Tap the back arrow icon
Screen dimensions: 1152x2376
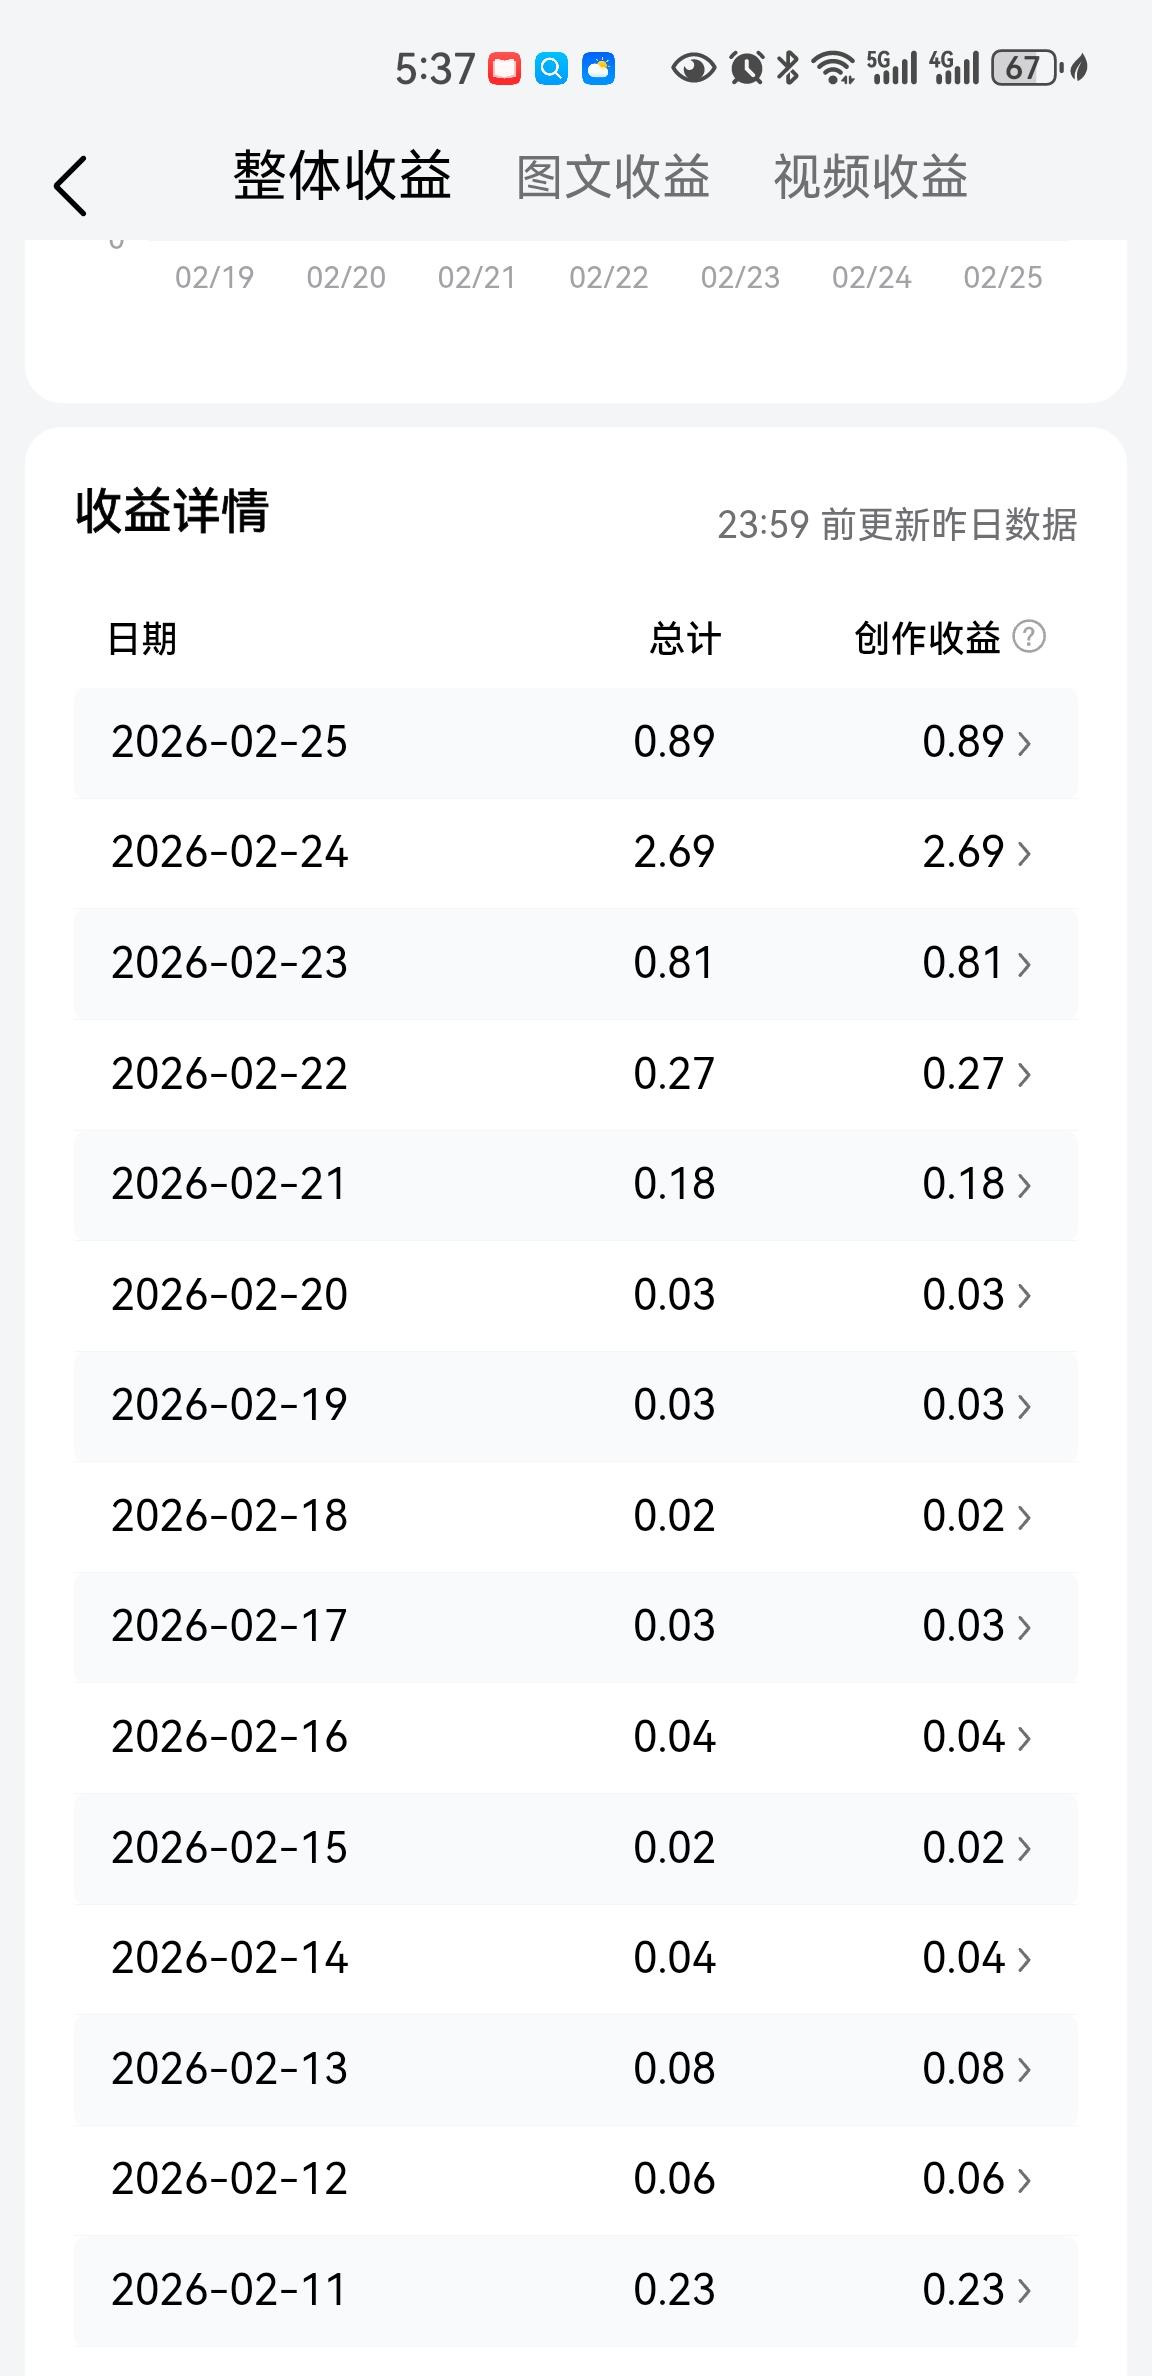click(x=71, y=185)
